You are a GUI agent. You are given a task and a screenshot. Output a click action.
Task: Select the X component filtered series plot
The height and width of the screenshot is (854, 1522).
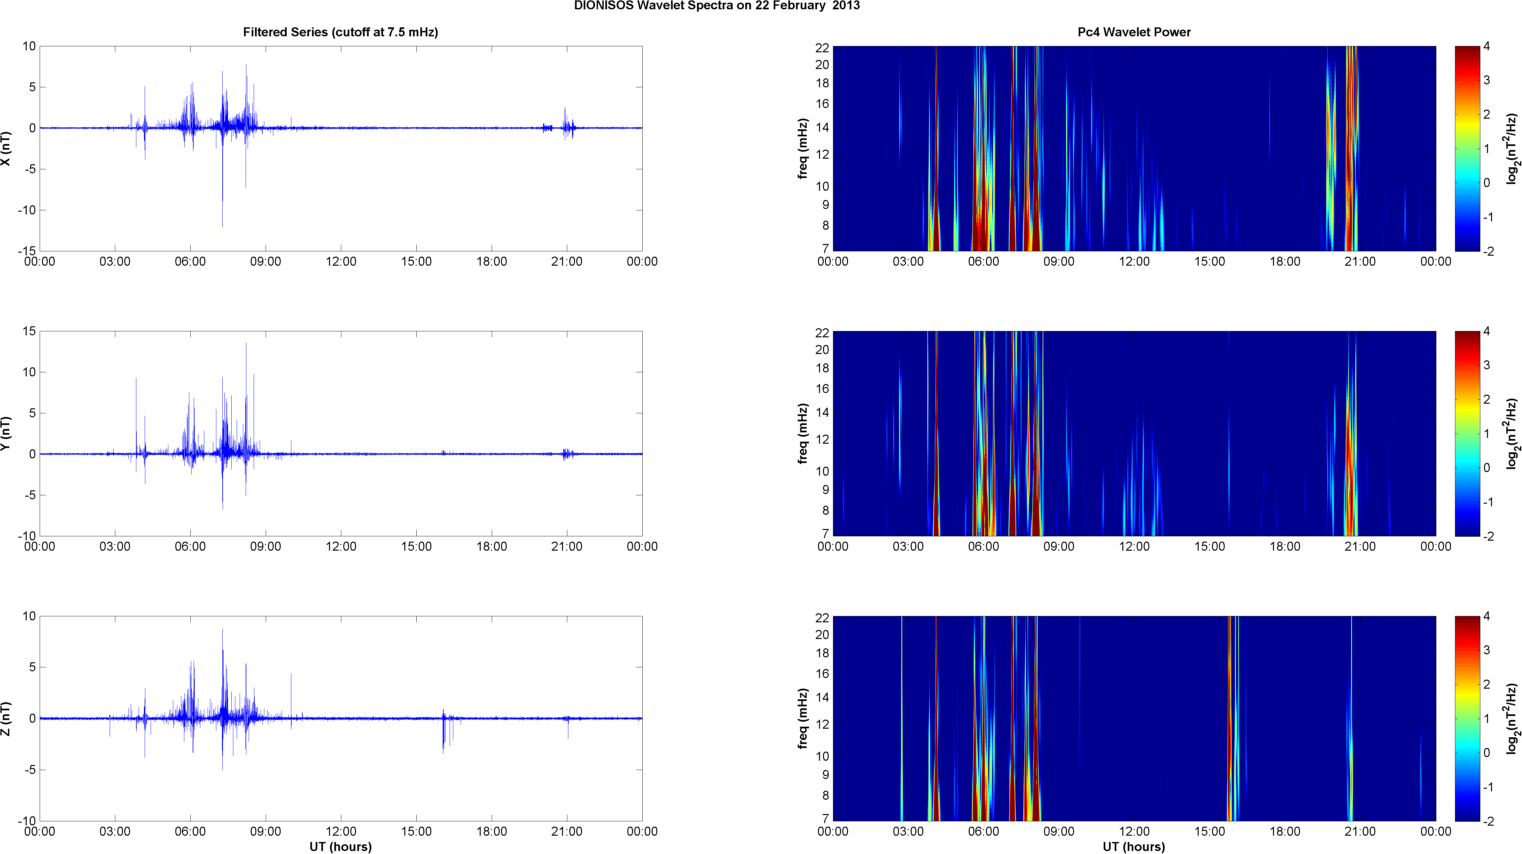click(x=340, y=148)
